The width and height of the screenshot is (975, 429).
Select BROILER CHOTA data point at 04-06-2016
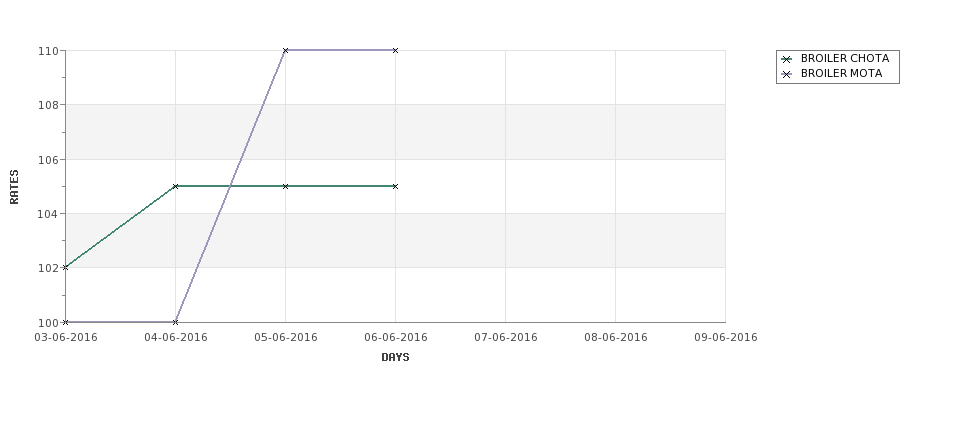175,186
